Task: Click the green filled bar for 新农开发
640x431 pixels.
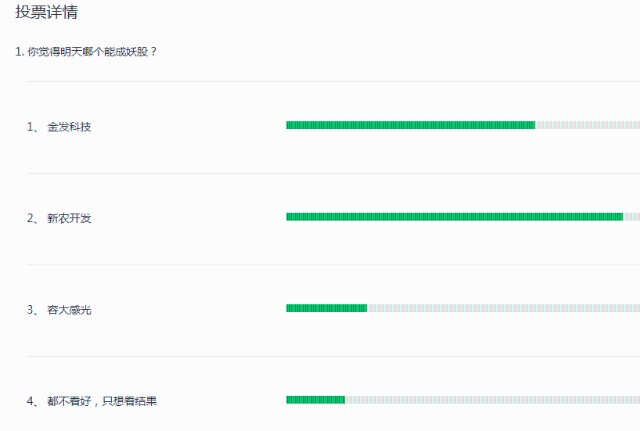Action: pos(454,216)
